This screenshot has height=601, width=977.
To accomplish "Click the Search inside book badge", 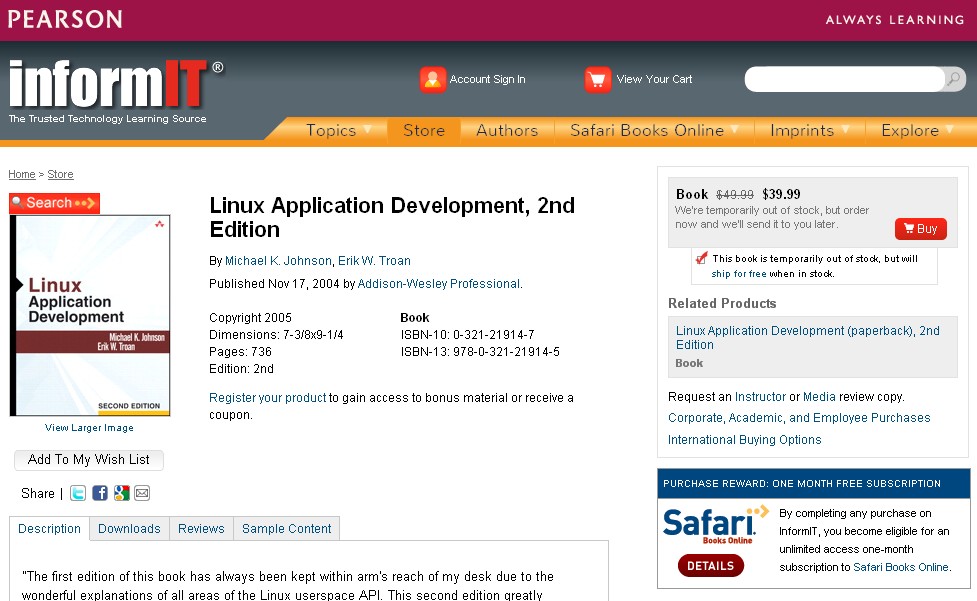I will tap(54, 203).
